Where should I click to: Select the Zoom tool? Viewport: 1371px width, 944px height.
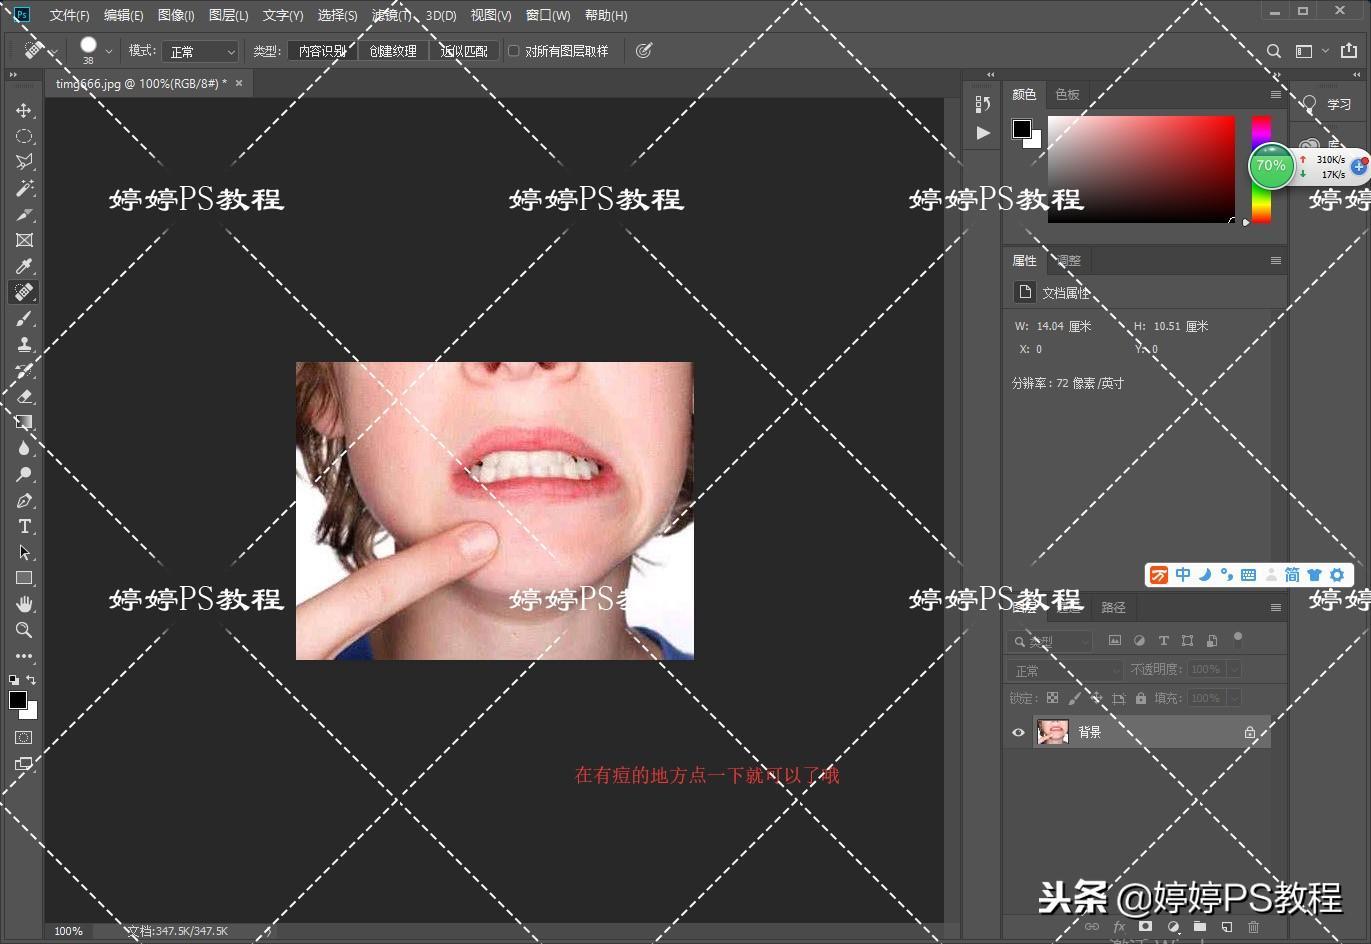[x=24, y=630]
